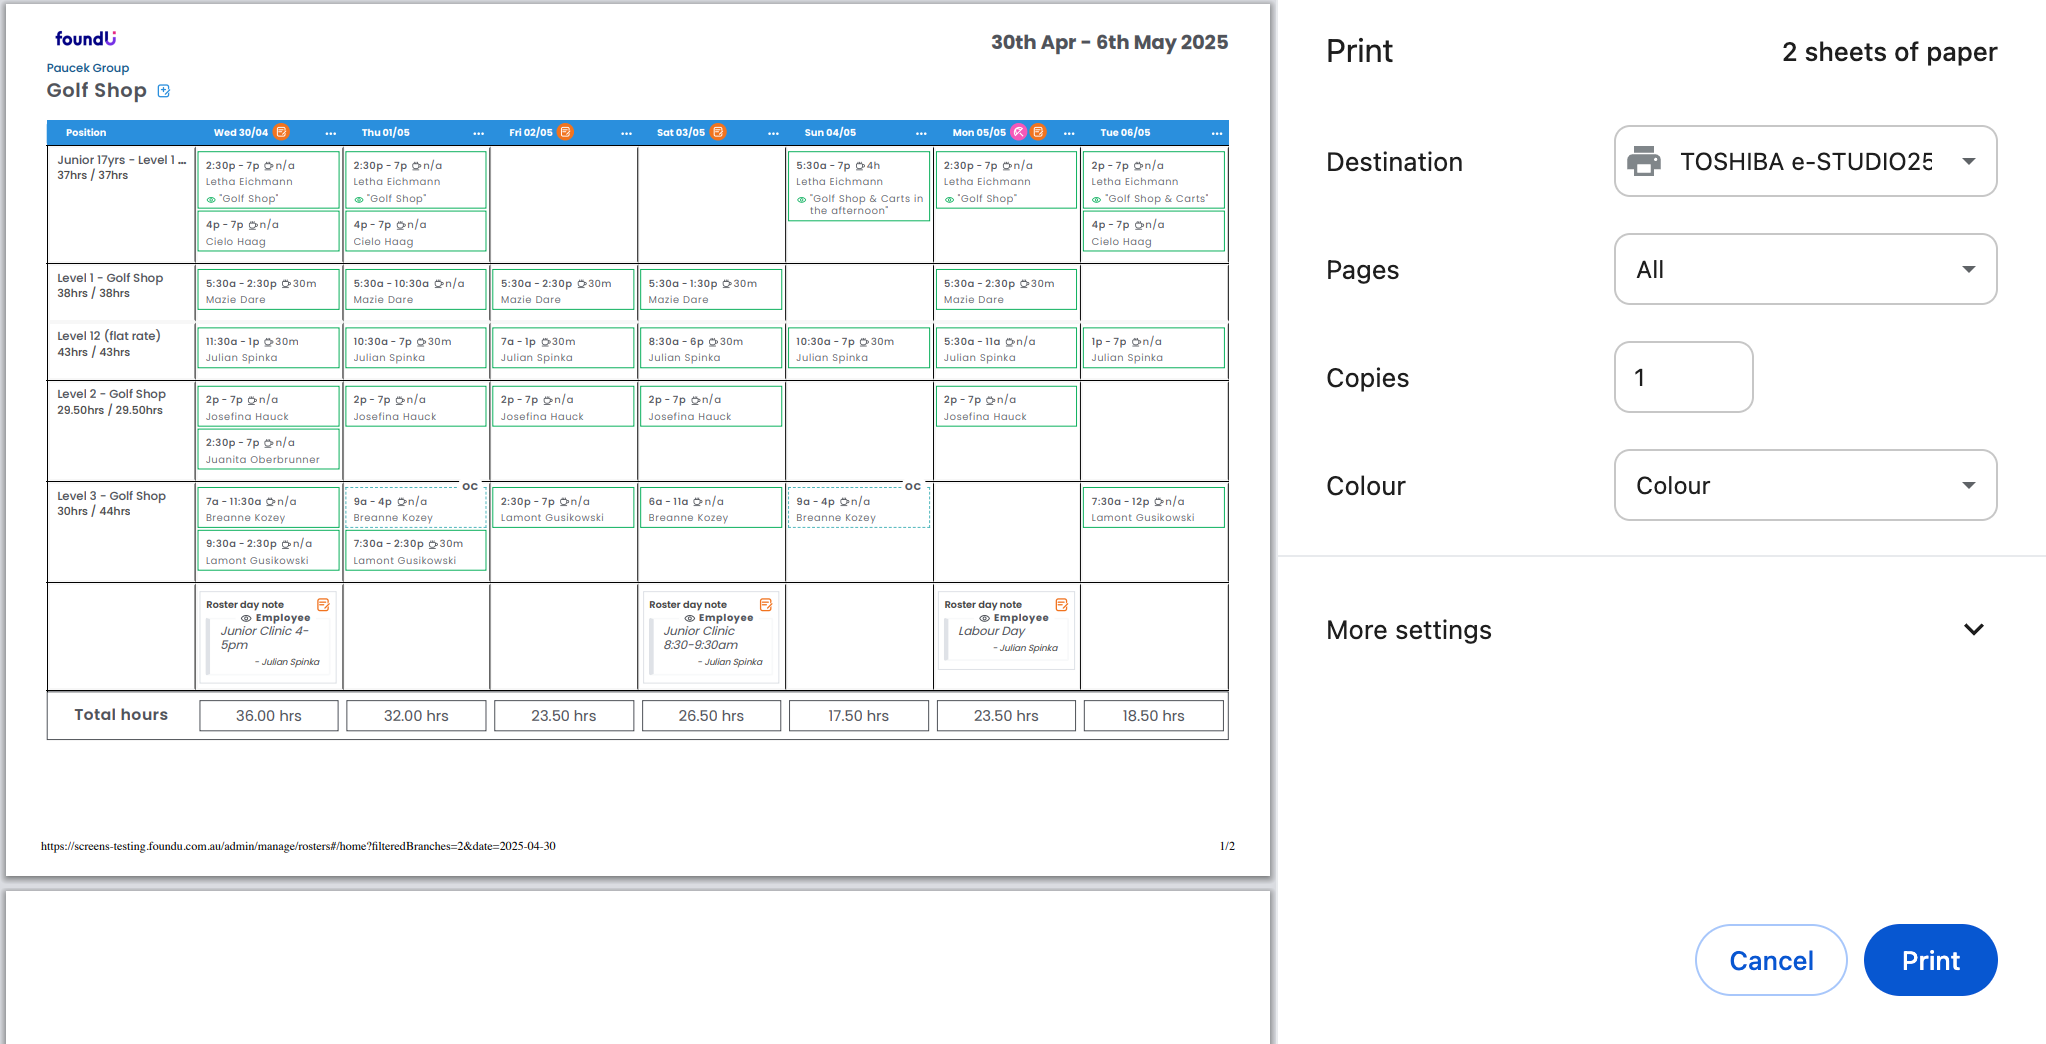The width and height of the screenshot is (2046, 1044).
Task: Click the printer icon in Destination field
Action: click(1644, 161)
